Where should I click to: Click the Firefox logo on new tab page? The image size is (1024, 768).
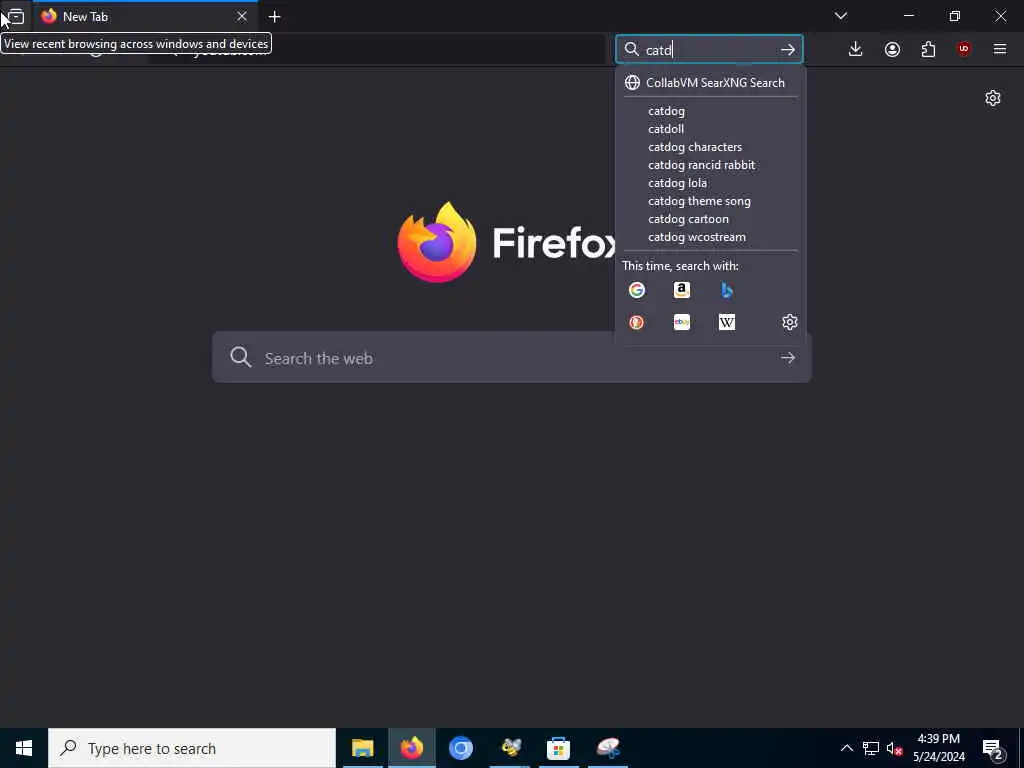pyautogui.click(x=436, y=242)
